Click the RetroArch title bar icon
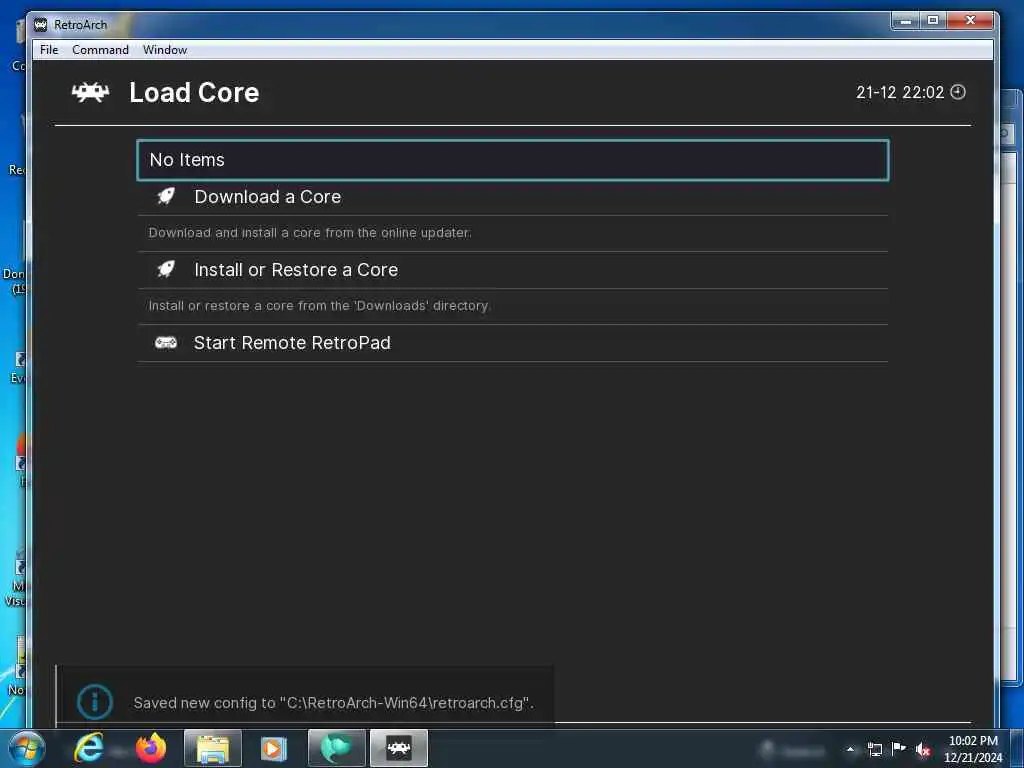This screenshot has width=1024, height=768. (40, 25)
